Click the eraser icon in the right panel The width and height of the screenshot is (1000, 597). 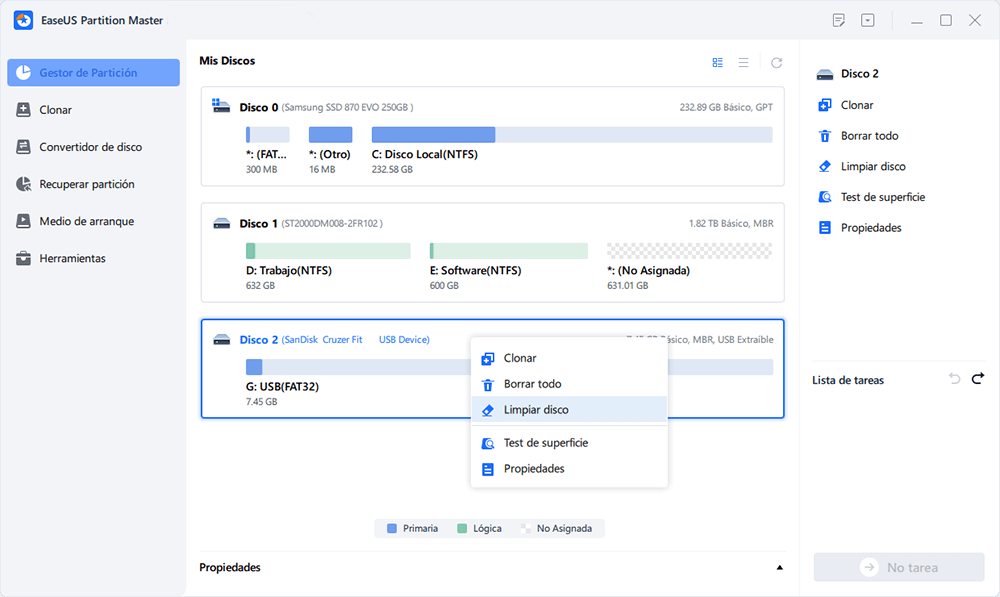825,166
